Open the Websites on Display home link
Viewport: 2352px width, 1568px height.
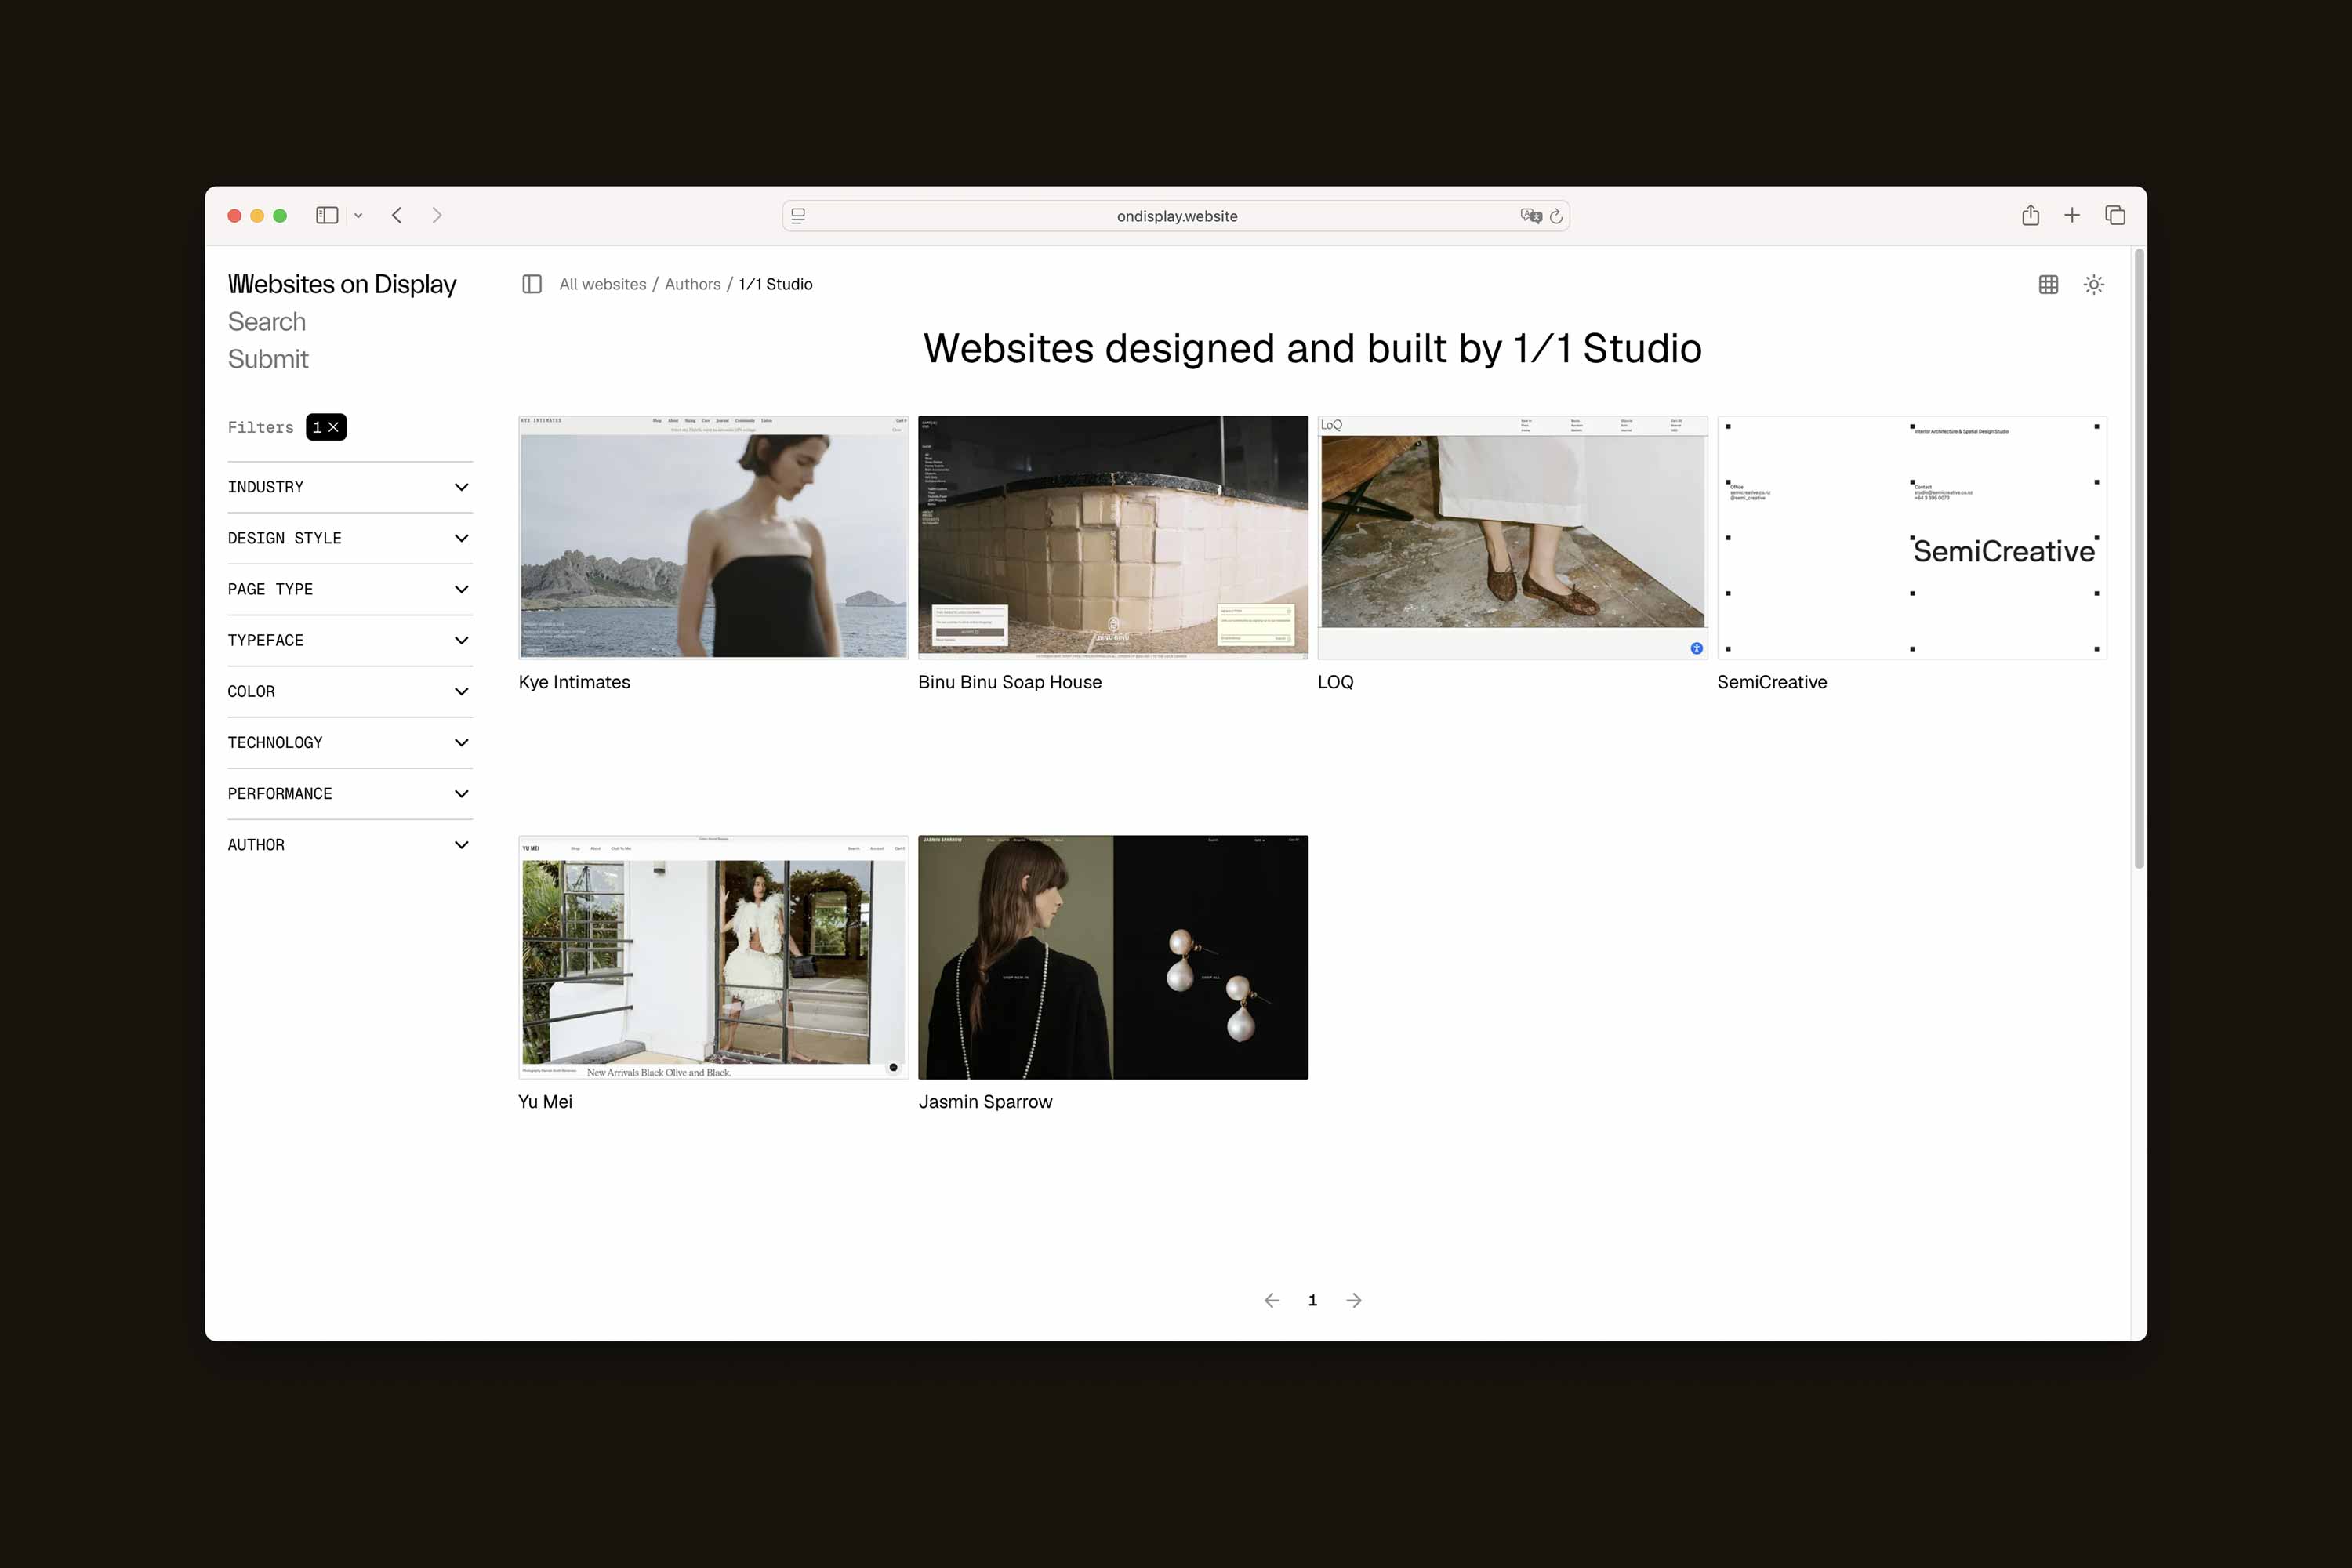click(342, 284)
